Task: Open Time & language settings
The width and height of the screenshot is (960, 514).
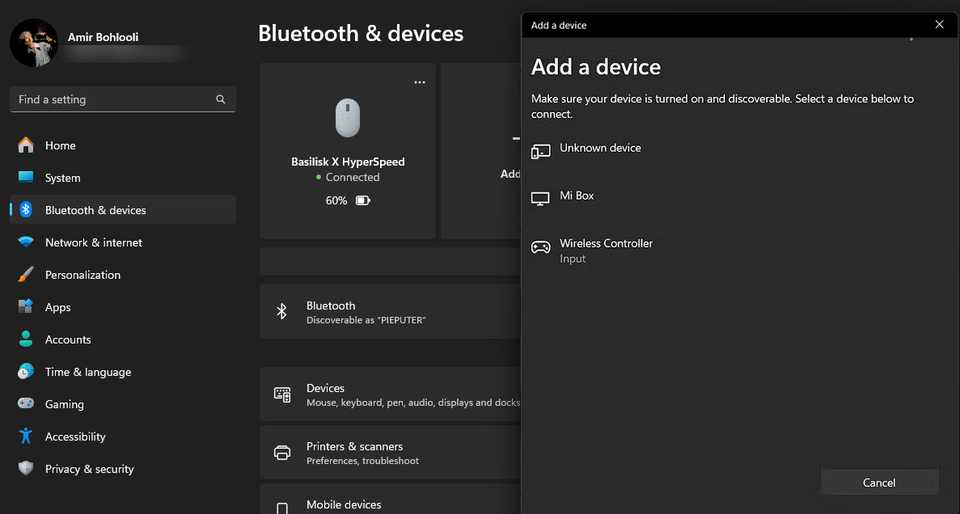Action: (x=87, y=372)
